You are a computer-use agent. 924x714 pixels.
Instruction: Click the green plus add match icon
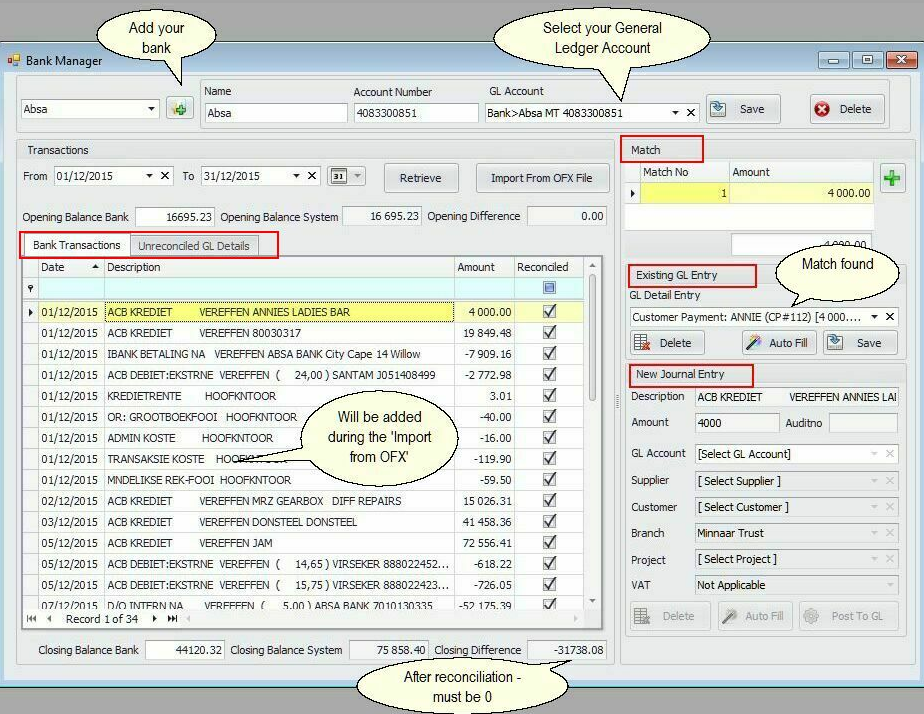click(x=892, y=177)
